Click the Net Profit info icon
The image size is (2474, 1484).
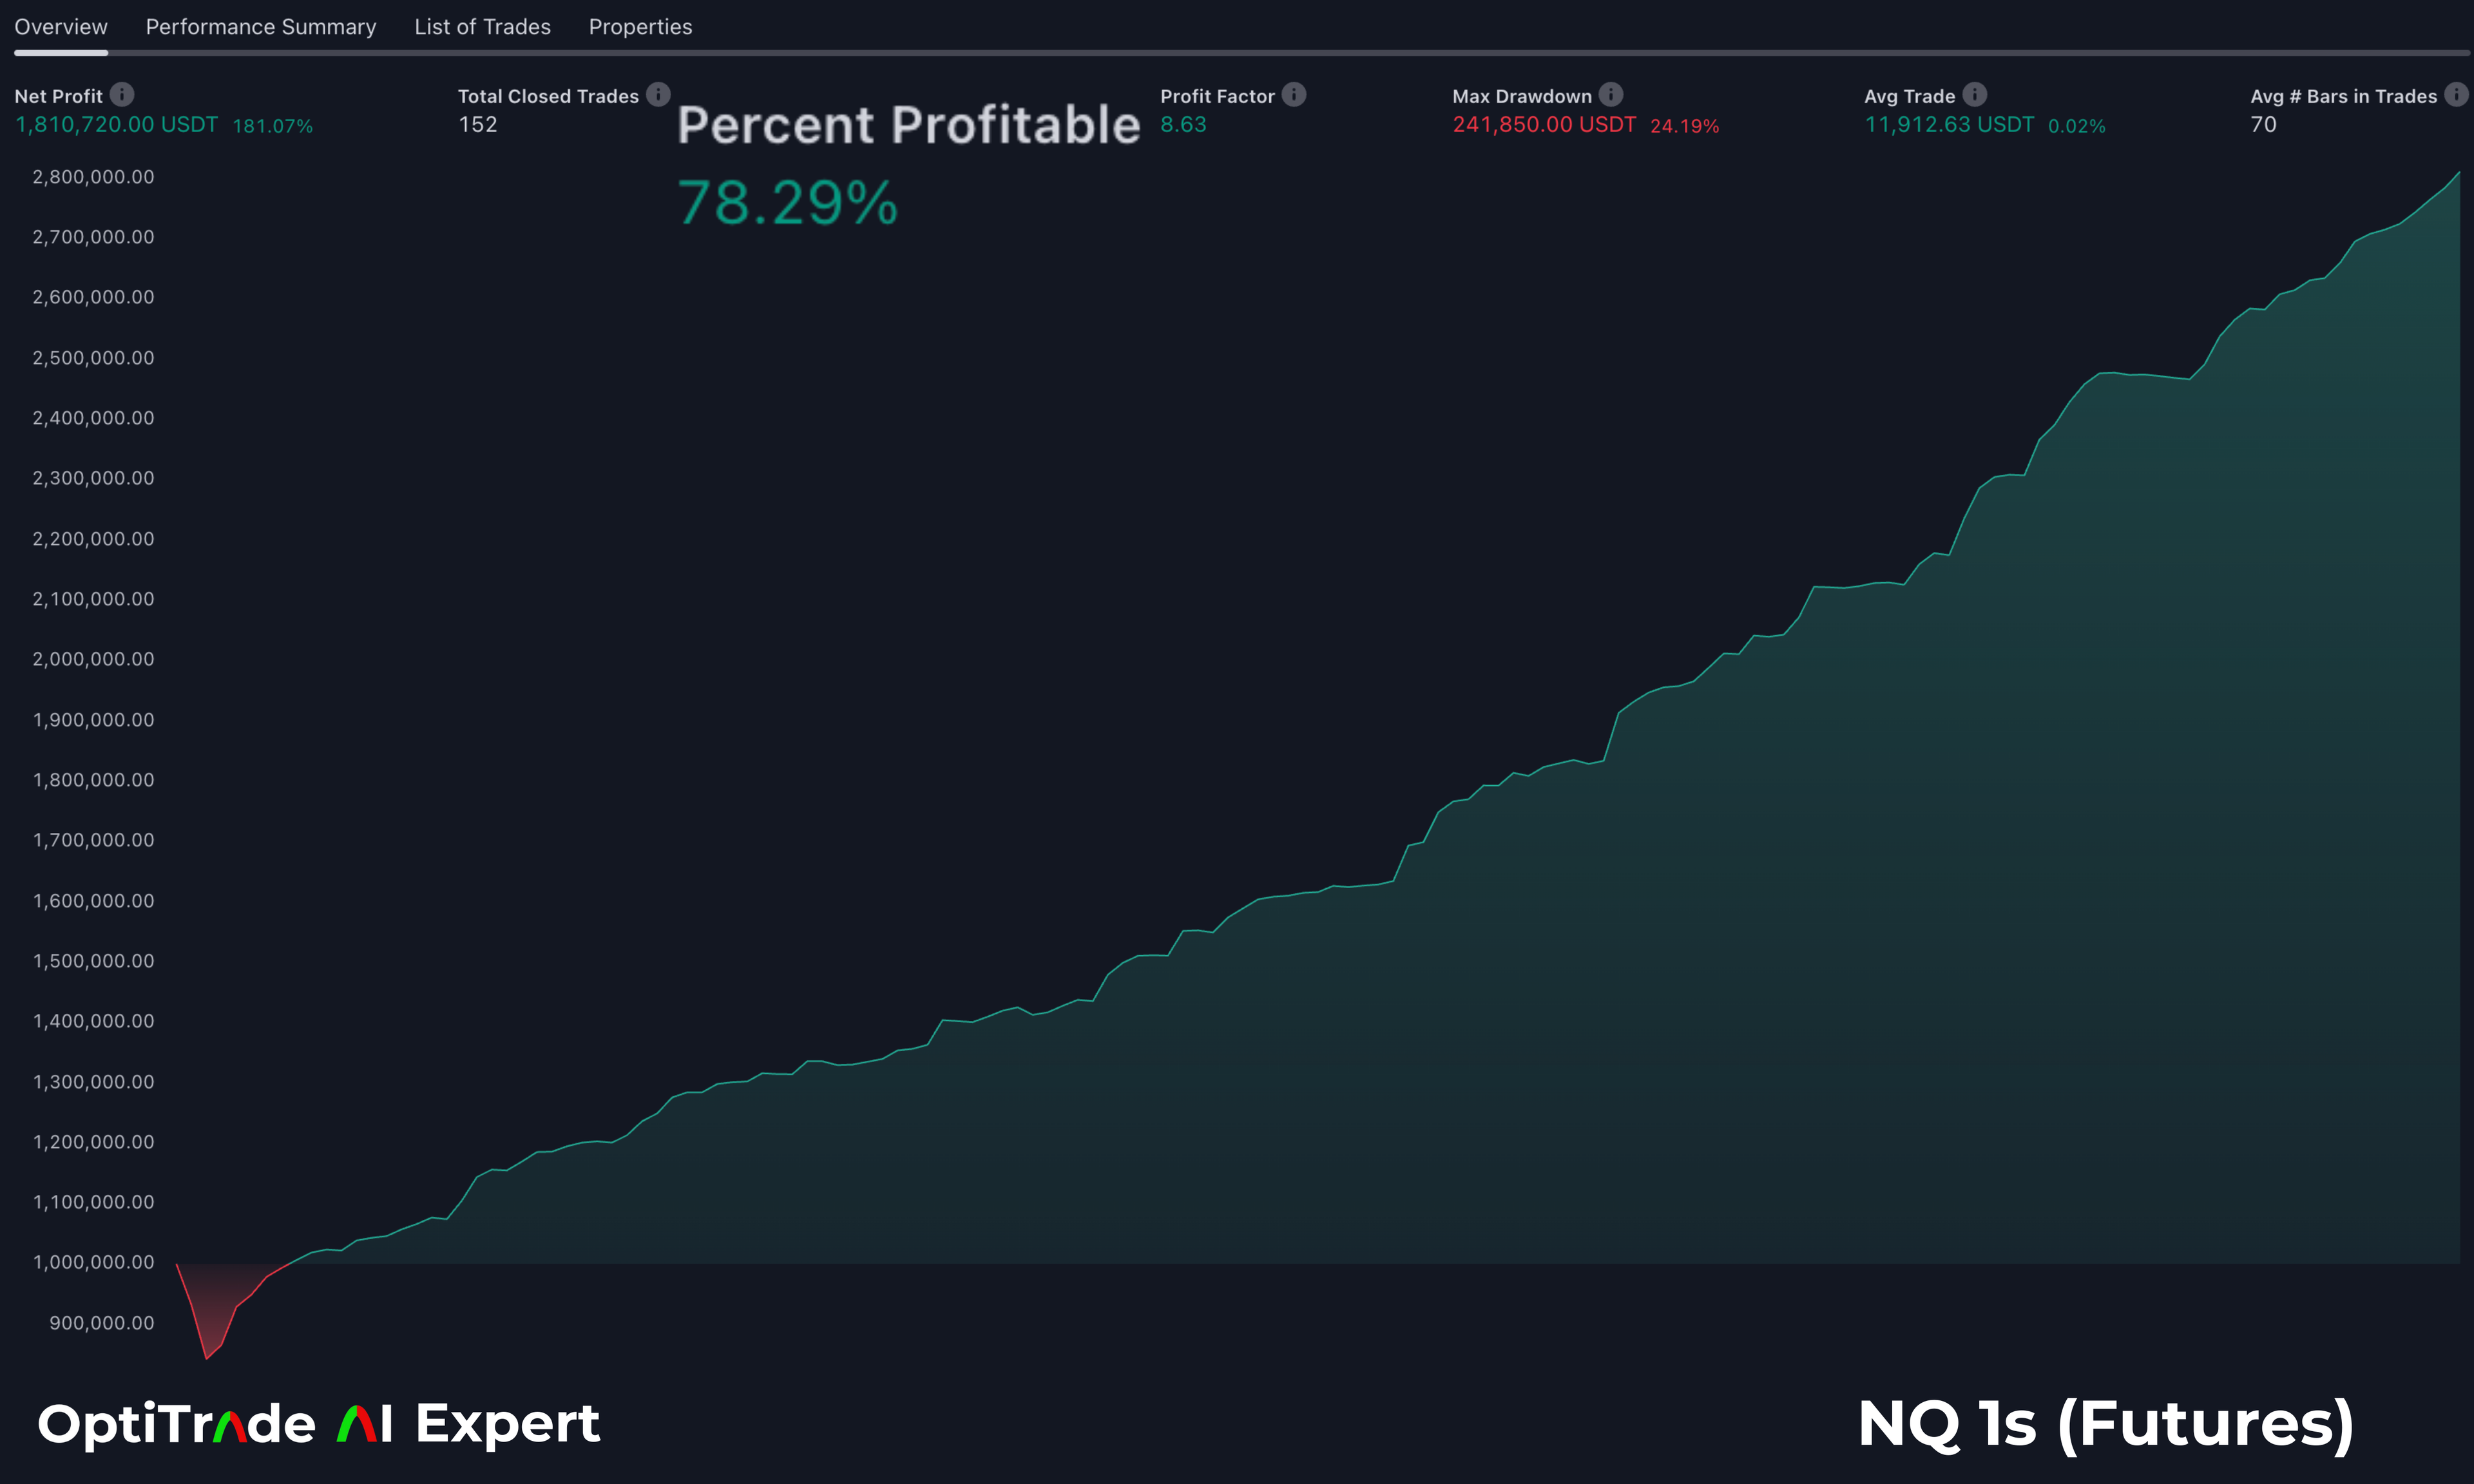pos(122,94)
